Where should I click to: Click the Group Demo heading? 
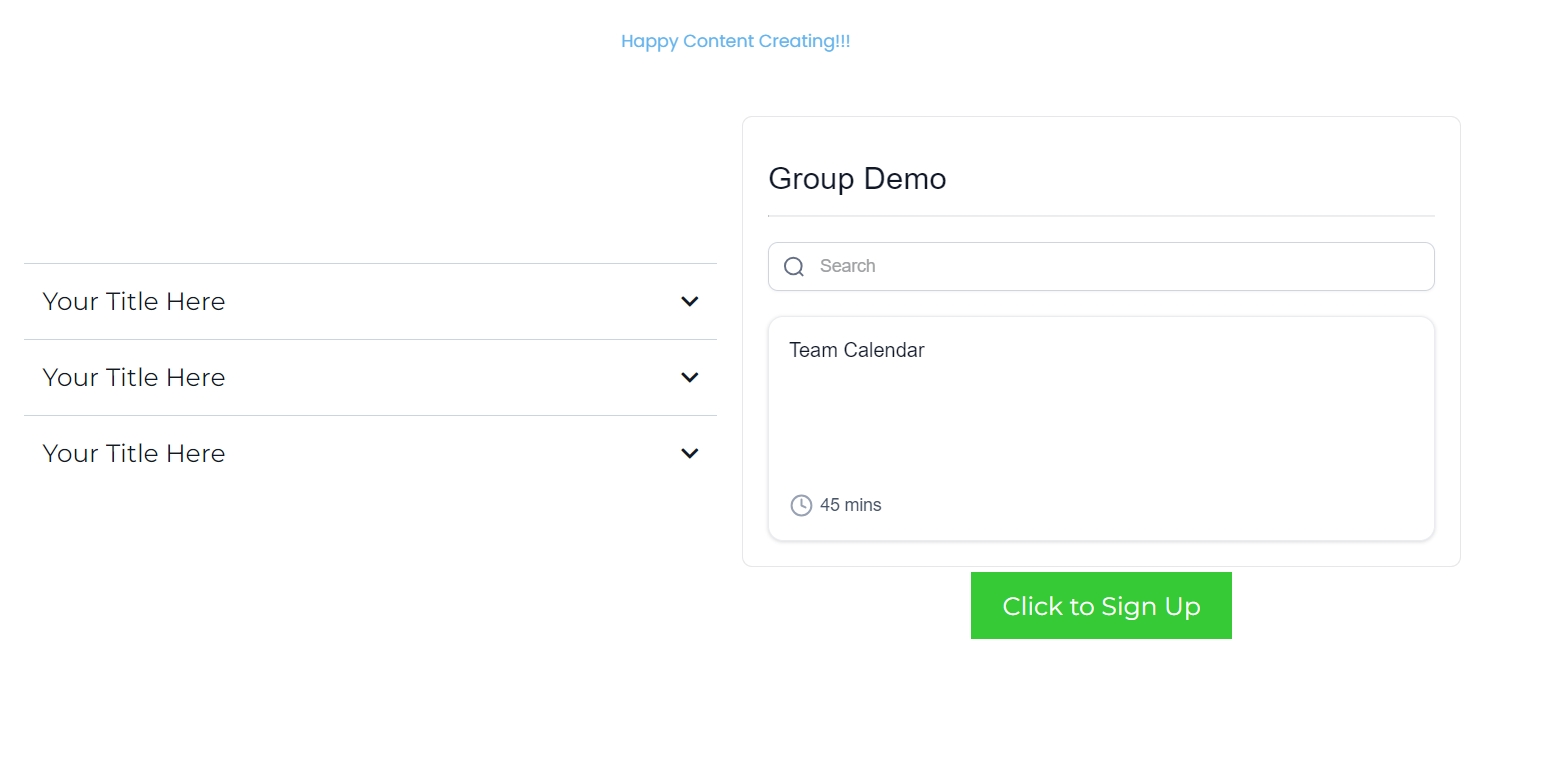(857, 179)
